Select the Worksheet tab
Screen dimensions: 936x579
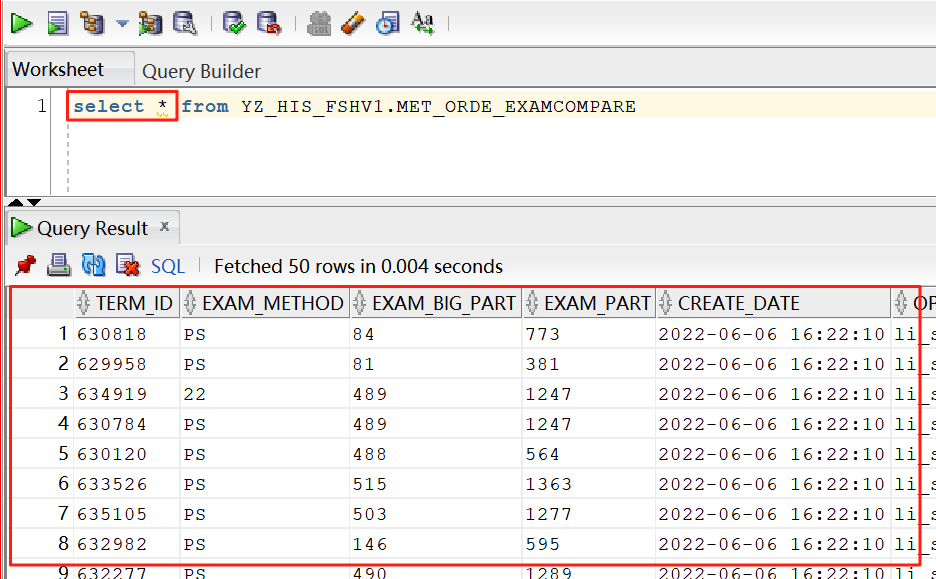click(58, 70)
